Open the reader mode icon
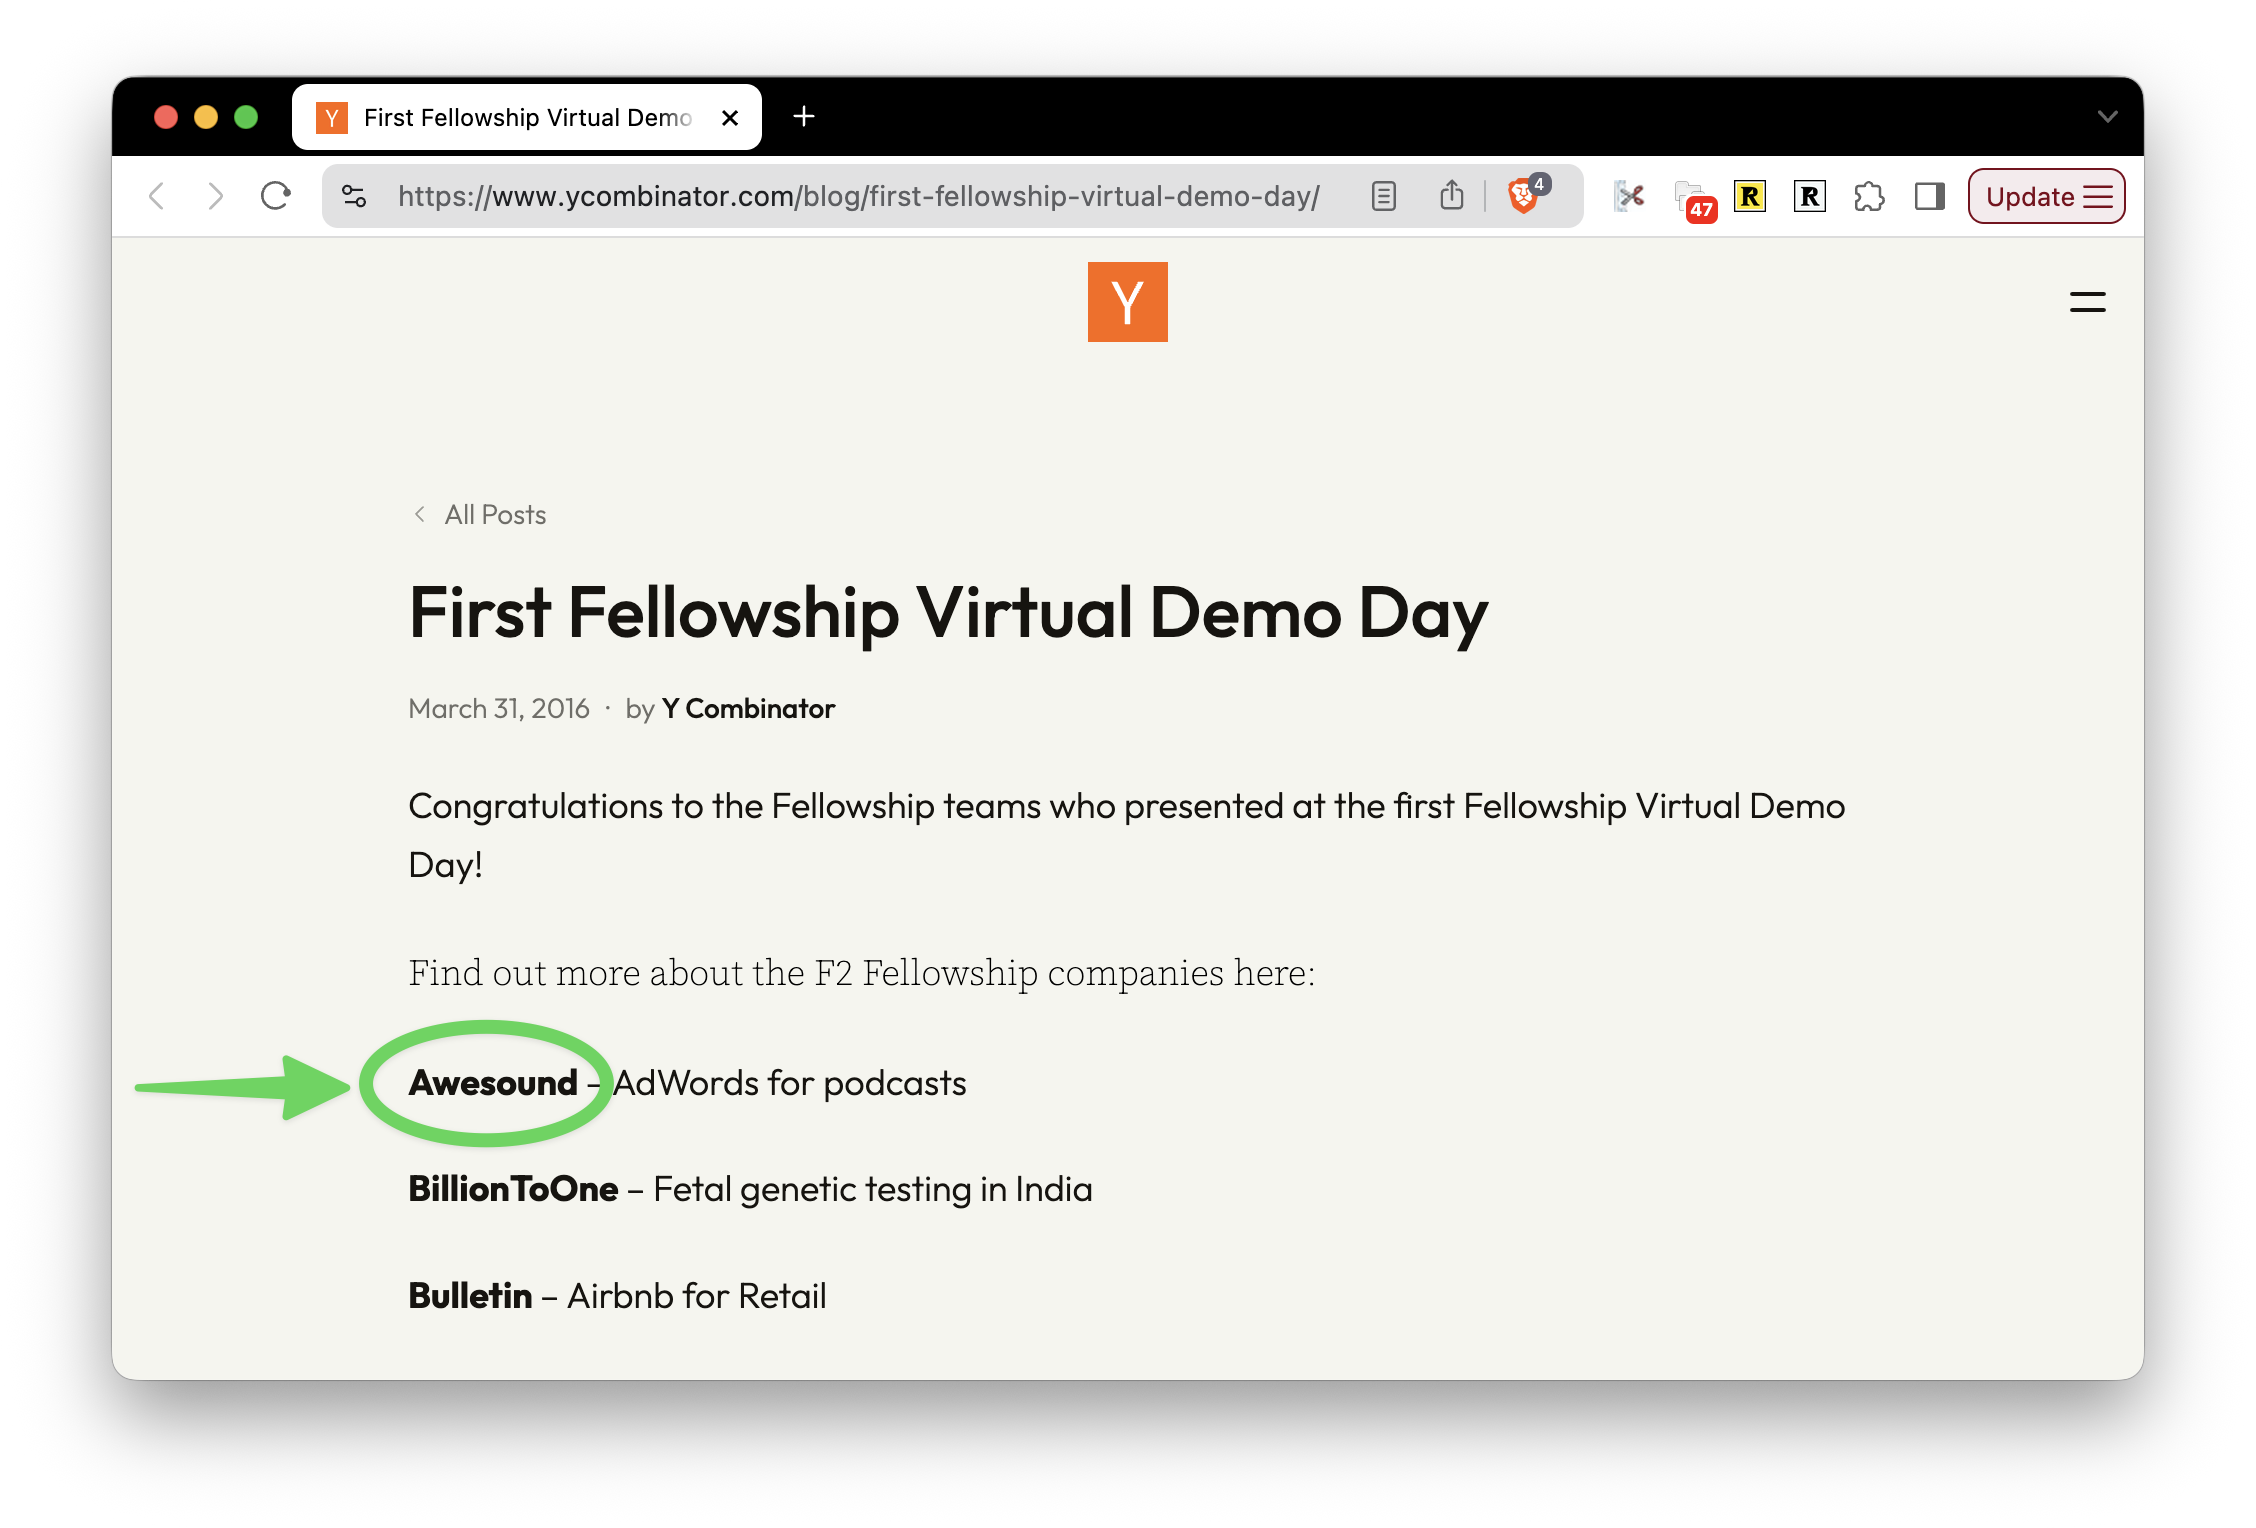The image size is (2256, 1528). 1384,196
